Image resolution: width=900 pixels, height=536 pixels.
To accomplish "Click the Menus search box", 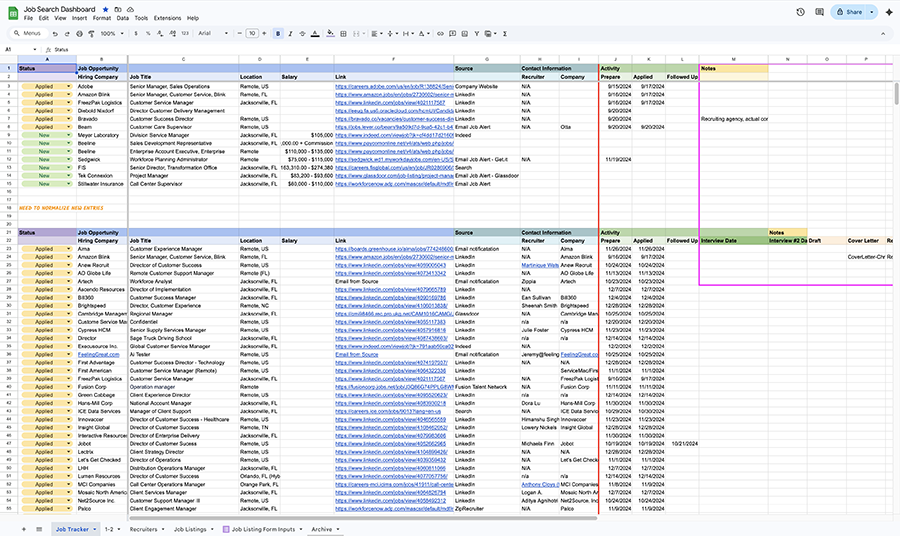I will pos(28,34).
